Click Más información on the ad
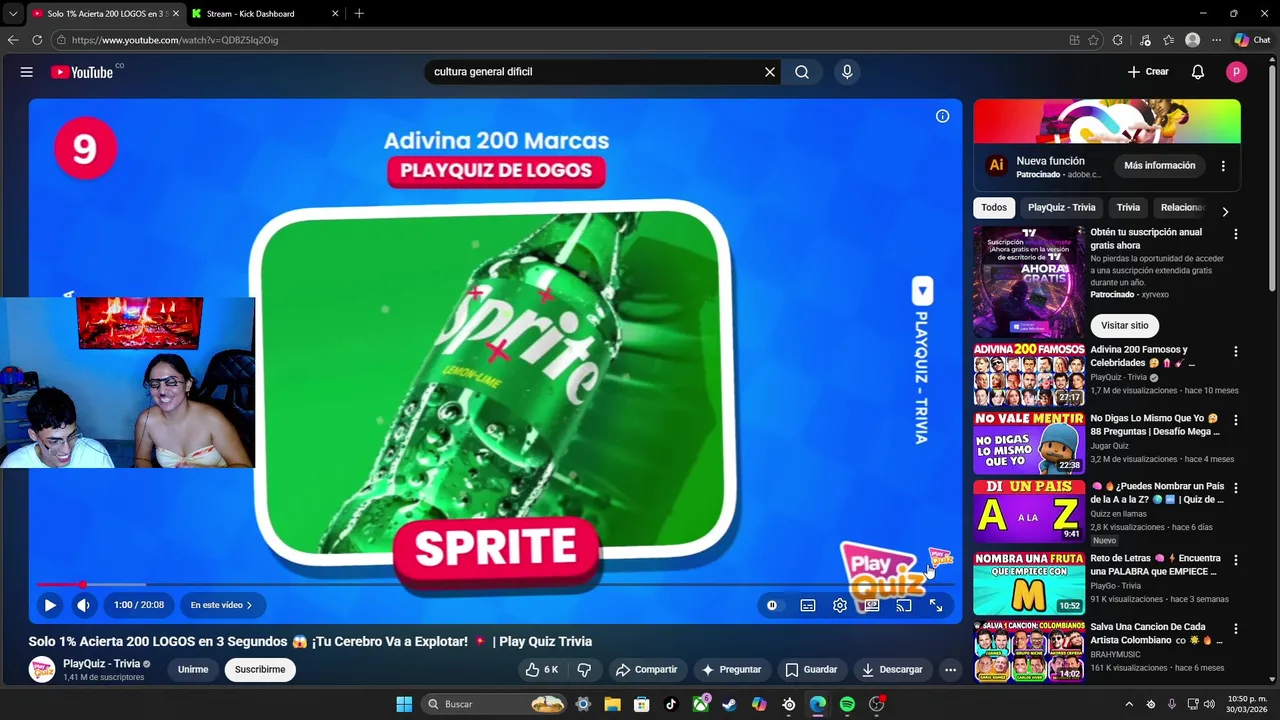Viewport: 1280px width, 720px height. click(1159, 166)
